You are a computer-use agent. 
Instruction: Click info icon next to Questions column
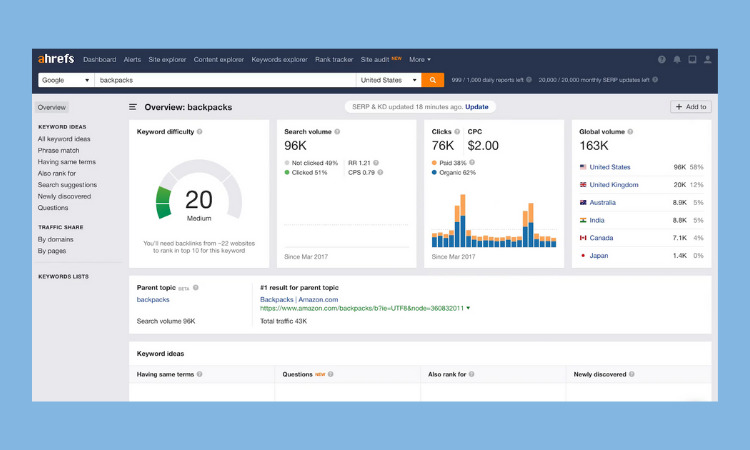[x=331, y=374]
